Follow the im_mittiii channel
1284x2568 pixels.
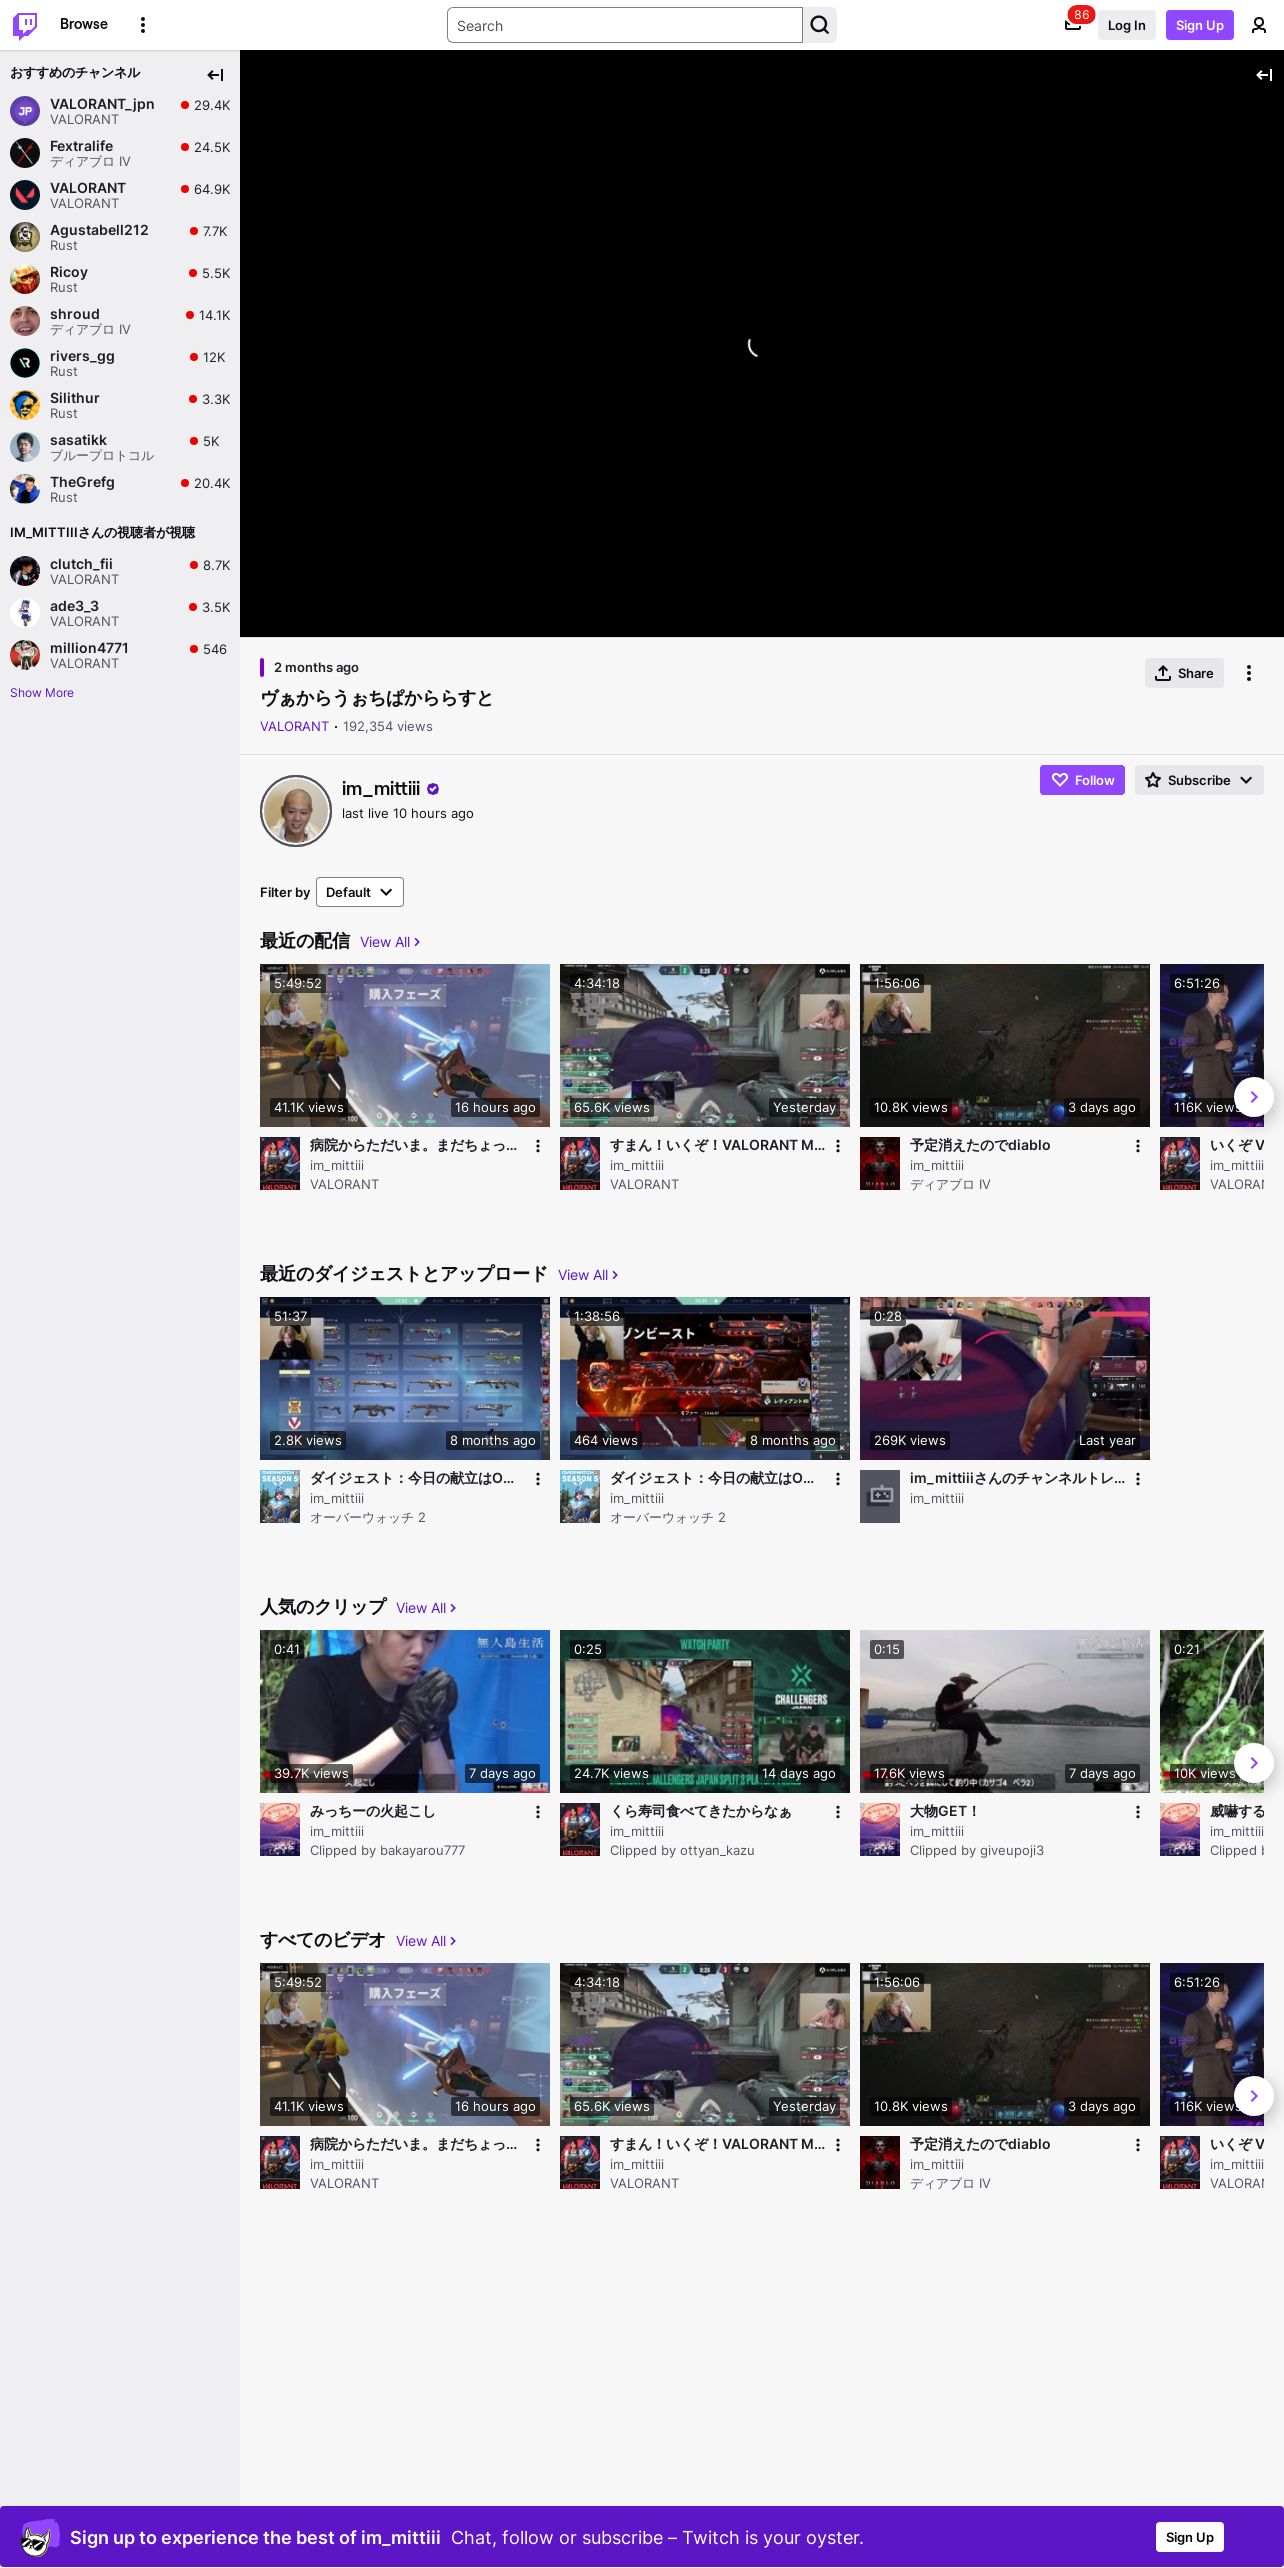coord(1082,780)
